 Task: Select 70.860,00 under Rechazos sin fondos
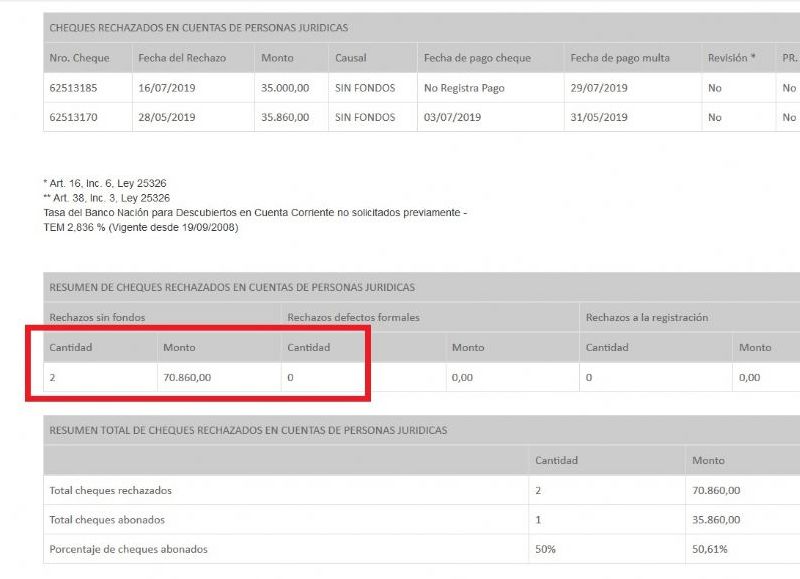[x=187, y=377]
